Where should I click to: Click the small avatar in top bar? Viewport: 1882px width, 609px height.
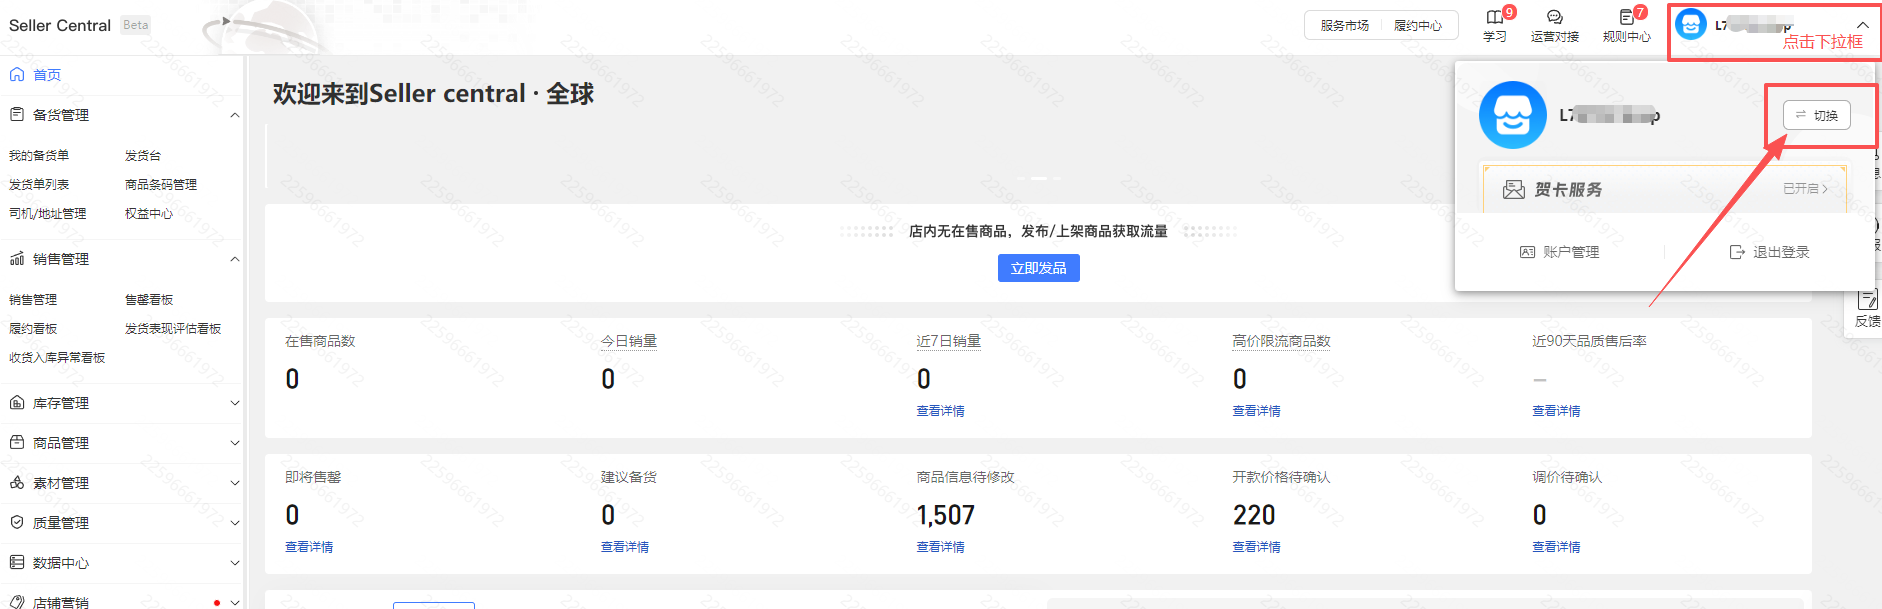coord(1691,24)
